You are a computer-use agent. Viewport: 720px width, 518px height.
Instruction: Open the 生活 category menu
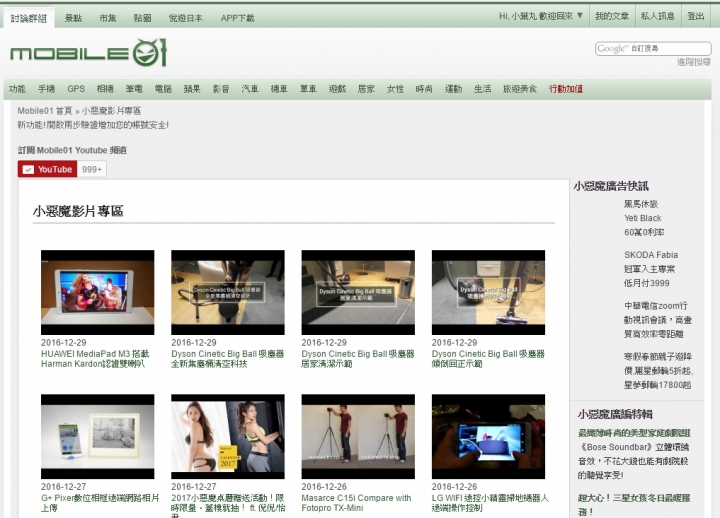483,89
